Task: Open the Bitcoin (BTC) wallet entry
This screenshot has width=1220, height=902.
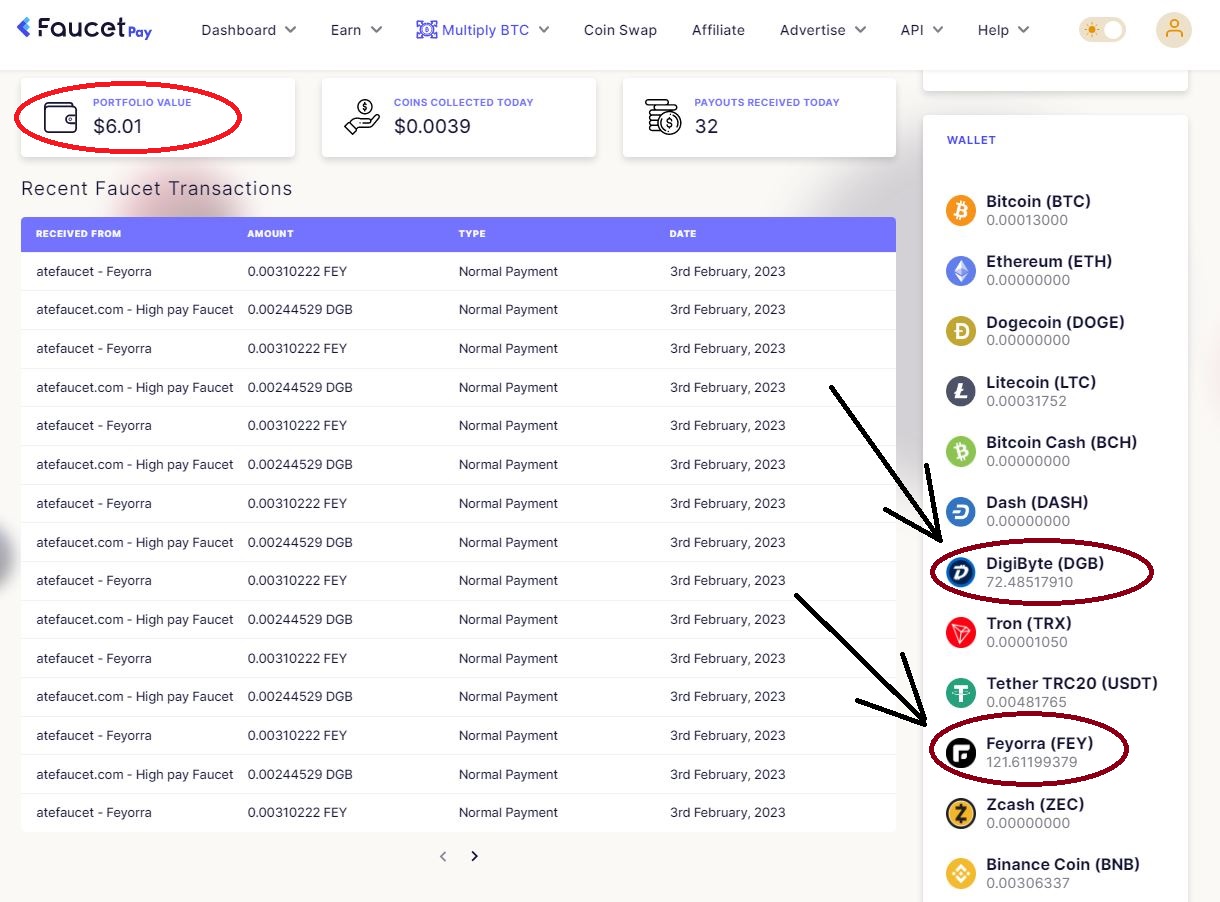Action: point(1055,211)
